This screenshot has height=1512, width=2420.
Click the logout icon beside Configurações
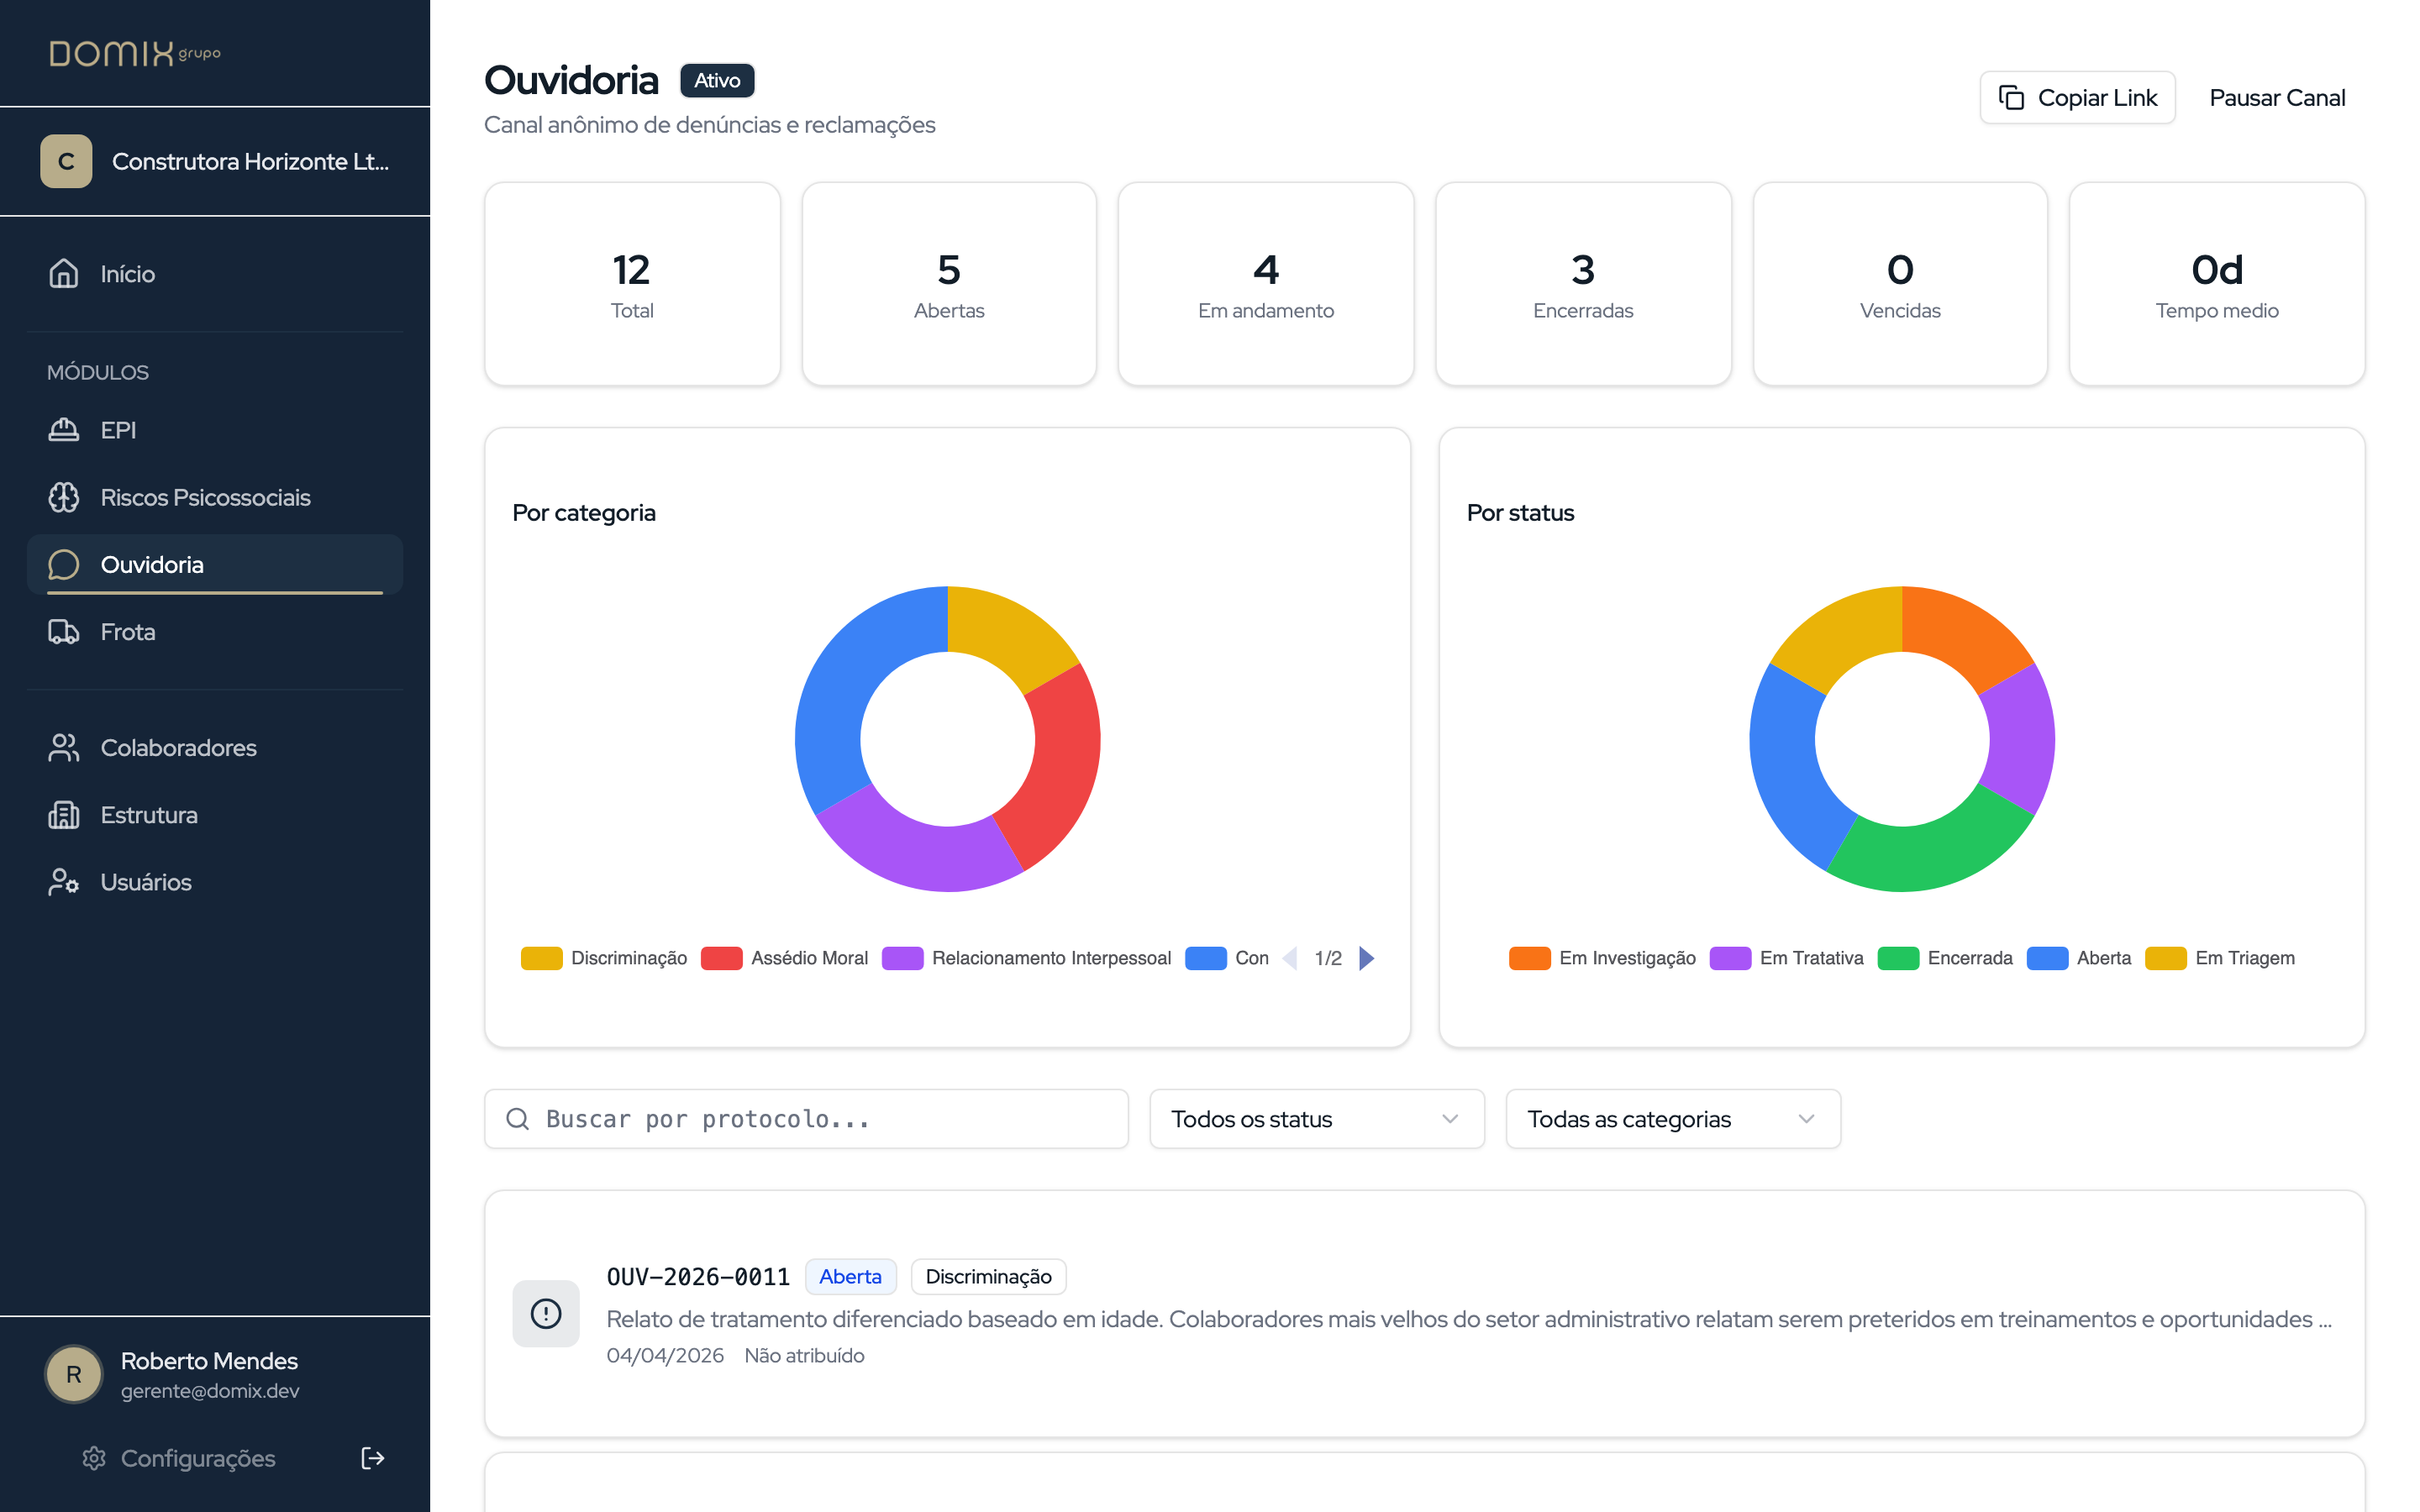372,1458
